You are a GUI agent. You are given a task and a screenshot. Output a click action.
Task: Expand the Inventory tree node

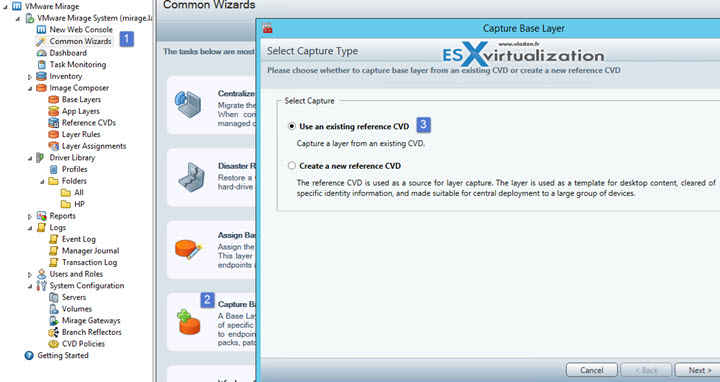(x=30, y=77)
